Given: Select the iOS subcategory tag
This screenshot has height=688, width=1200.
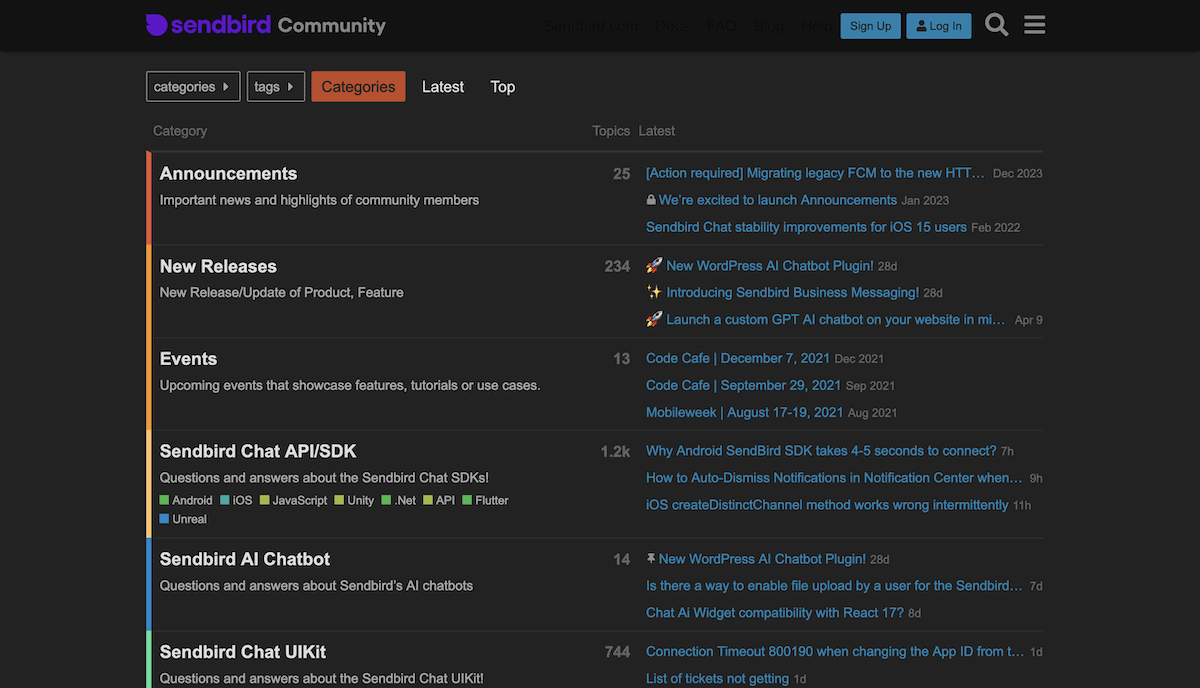Looking at the screenshot, I should (x=236, y=500).
